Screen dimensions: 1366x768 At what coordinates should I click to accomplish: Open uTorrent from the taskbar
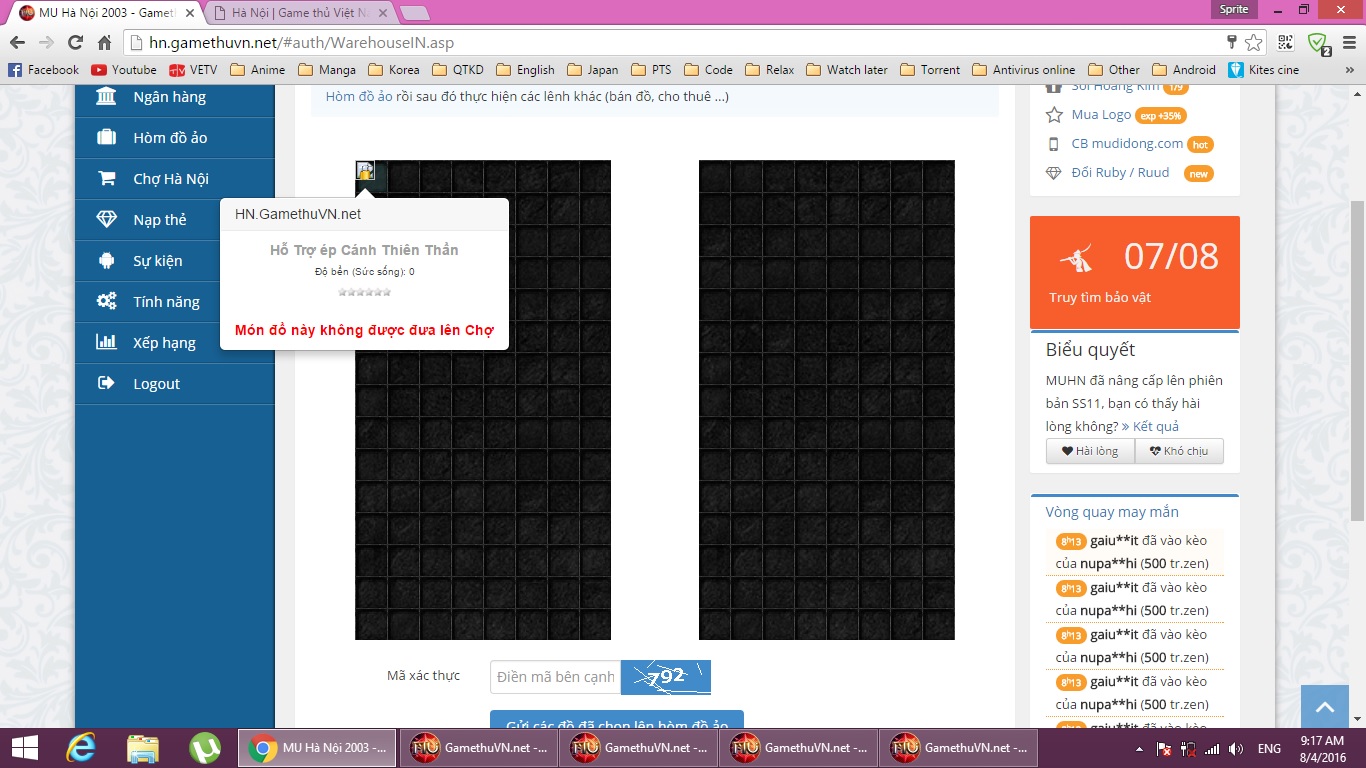(205, 748)
